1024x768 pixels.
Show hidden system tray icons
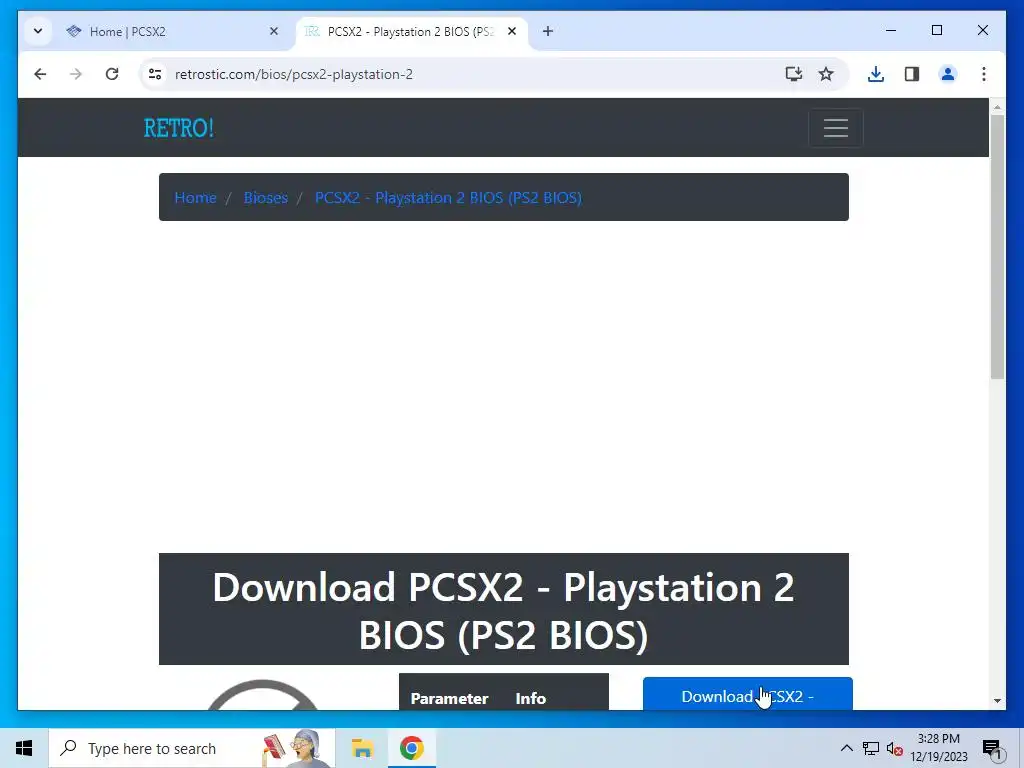(x=846, y=748)
